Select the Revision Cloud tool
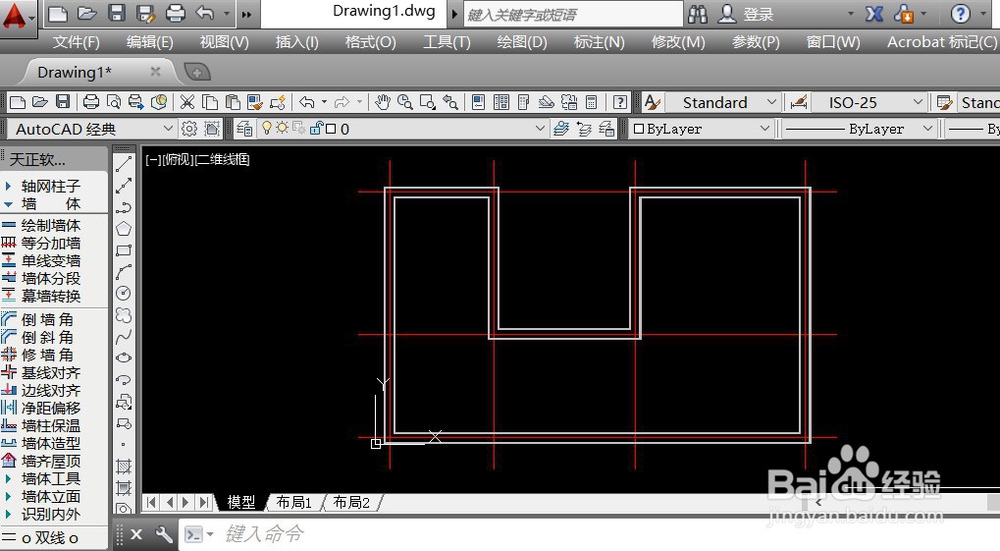Image resolution: width=1000 pixels, height=551 pixels. [124, 315]
